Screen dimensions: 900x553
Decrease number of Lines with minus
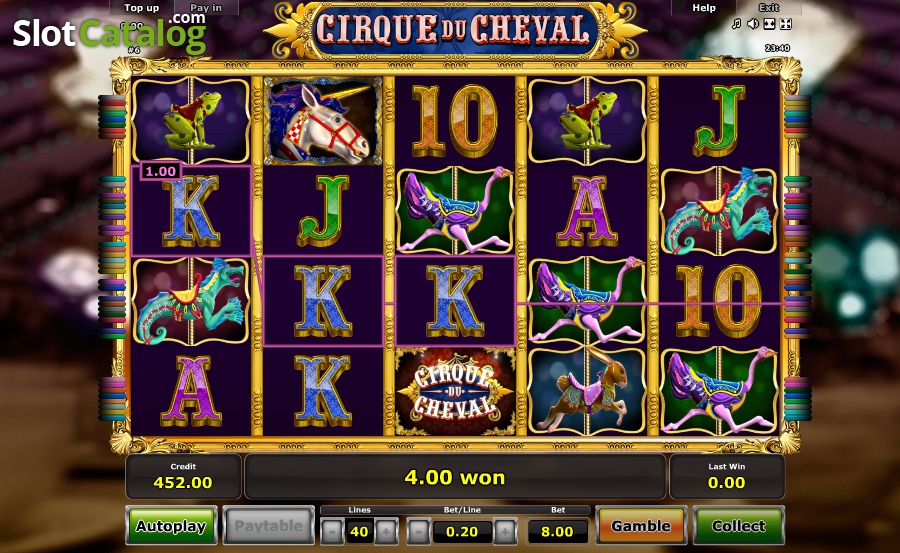pyautogui.click(x=332, y=531)
